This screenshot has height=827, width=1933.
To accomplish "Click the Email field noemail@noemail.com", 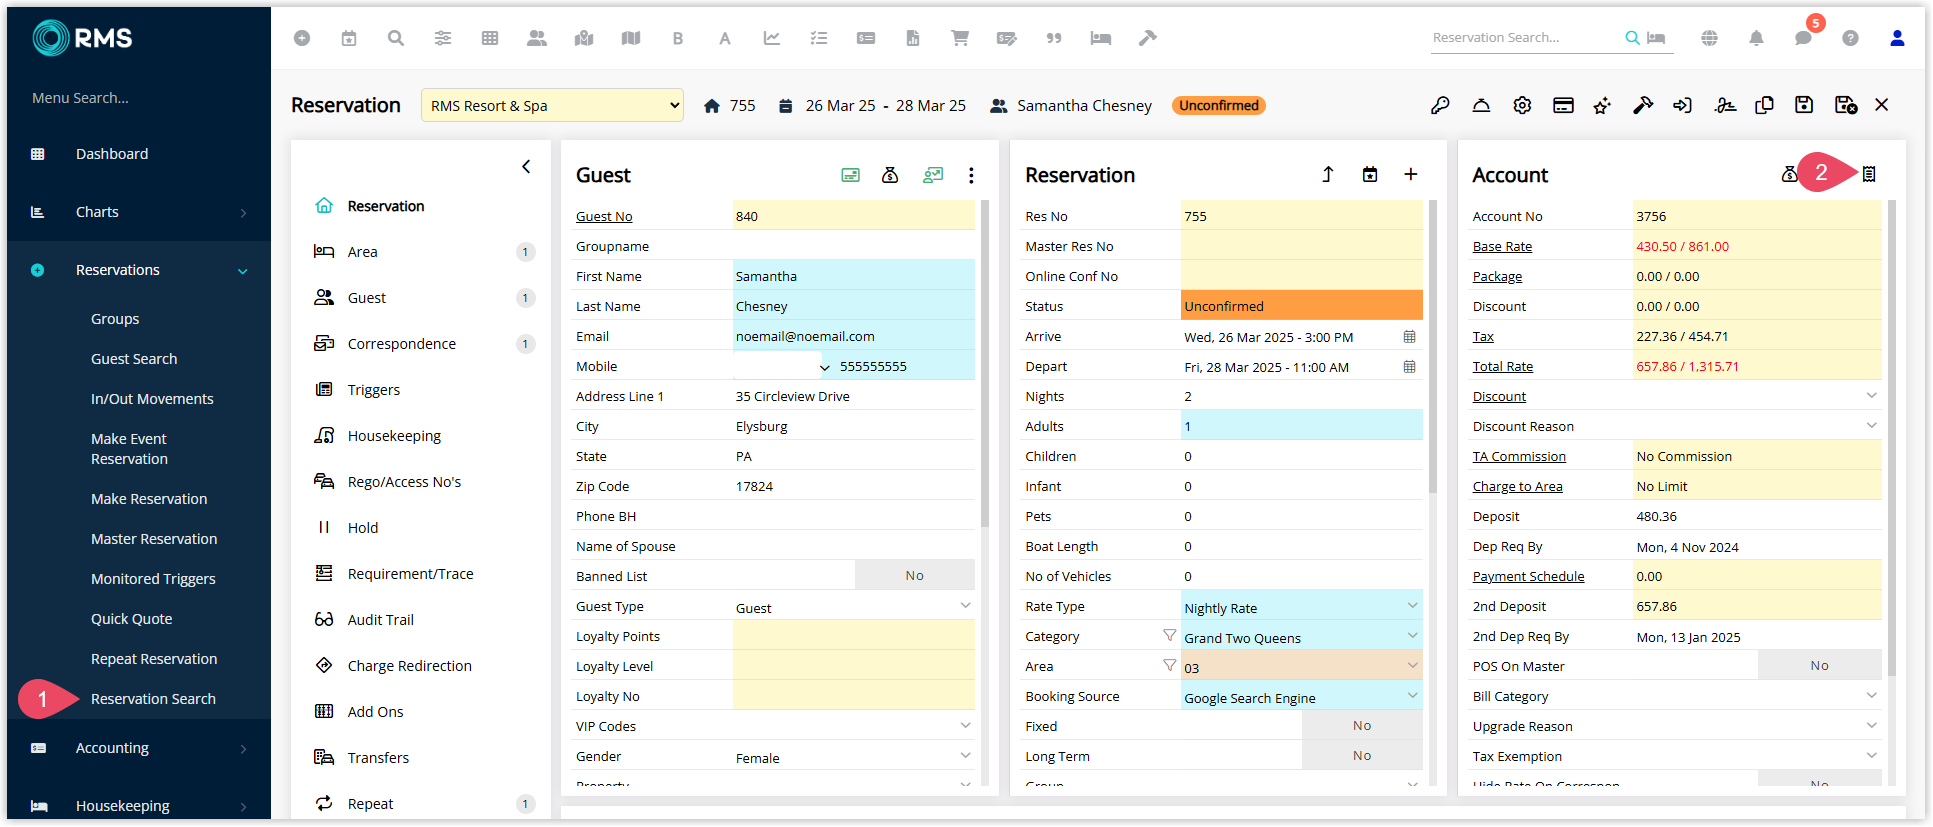I will tap(853, 335).
